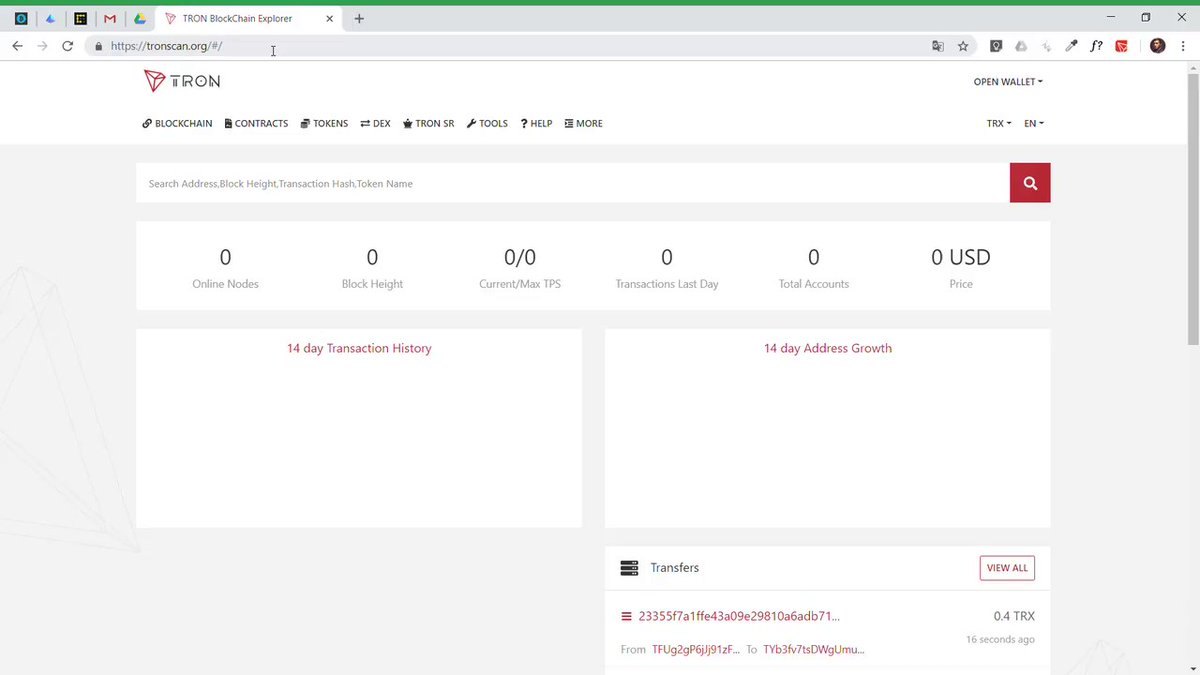The width and height of the screenshot is (1200, 675).
Task: Open transaction hash 23355f7a1ffe43a09e29810a6adb71...
Action: (x=739, y=616)
